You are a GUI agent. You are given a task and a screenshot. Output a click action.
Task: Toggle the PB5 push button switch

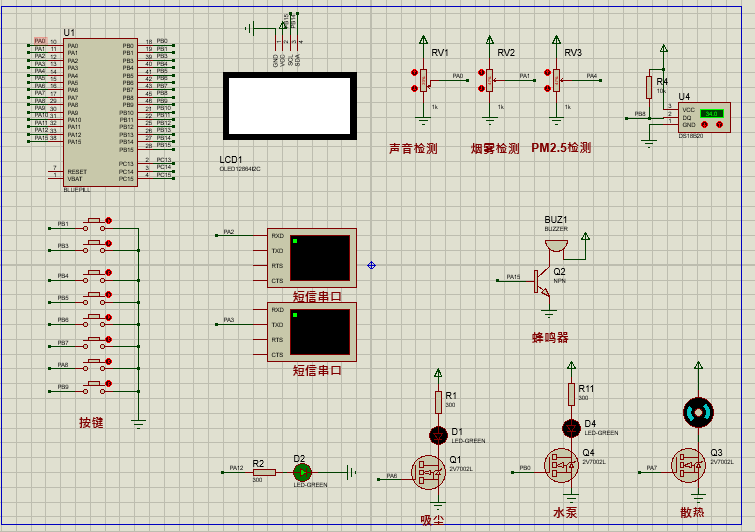pyautogui.click(x=94, y=298)
